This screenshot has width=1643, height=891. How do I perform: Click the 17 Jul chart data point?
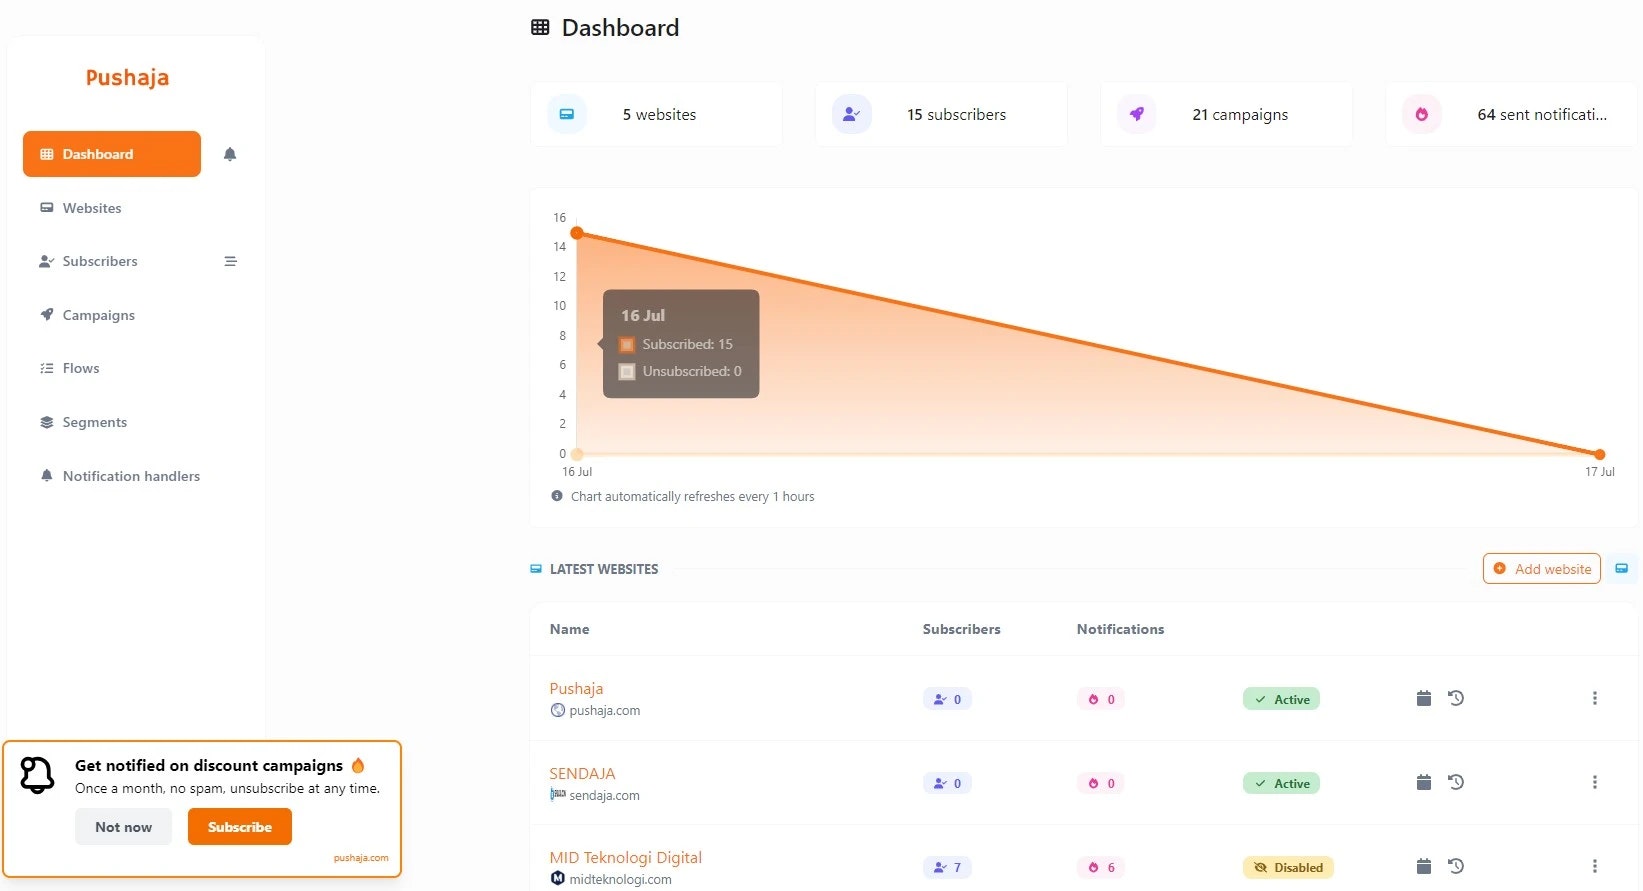coord(1599,454)
